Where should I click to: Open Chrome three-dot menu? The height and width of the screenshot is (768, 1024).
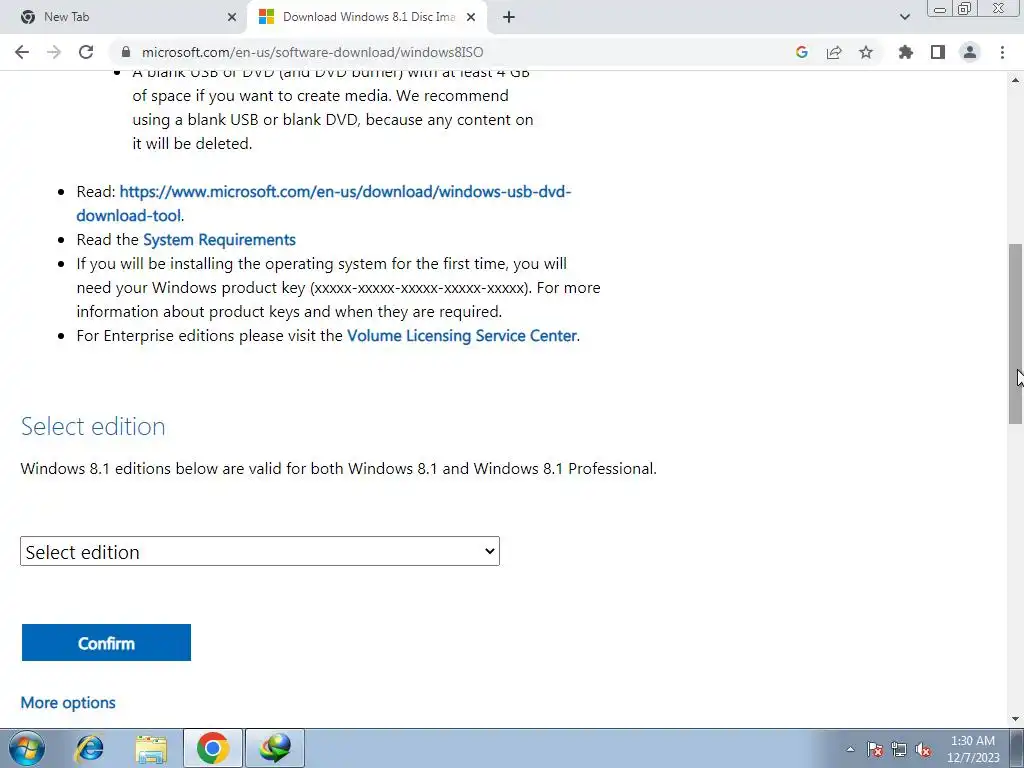pyautogui.click(x=1002, y=52)
